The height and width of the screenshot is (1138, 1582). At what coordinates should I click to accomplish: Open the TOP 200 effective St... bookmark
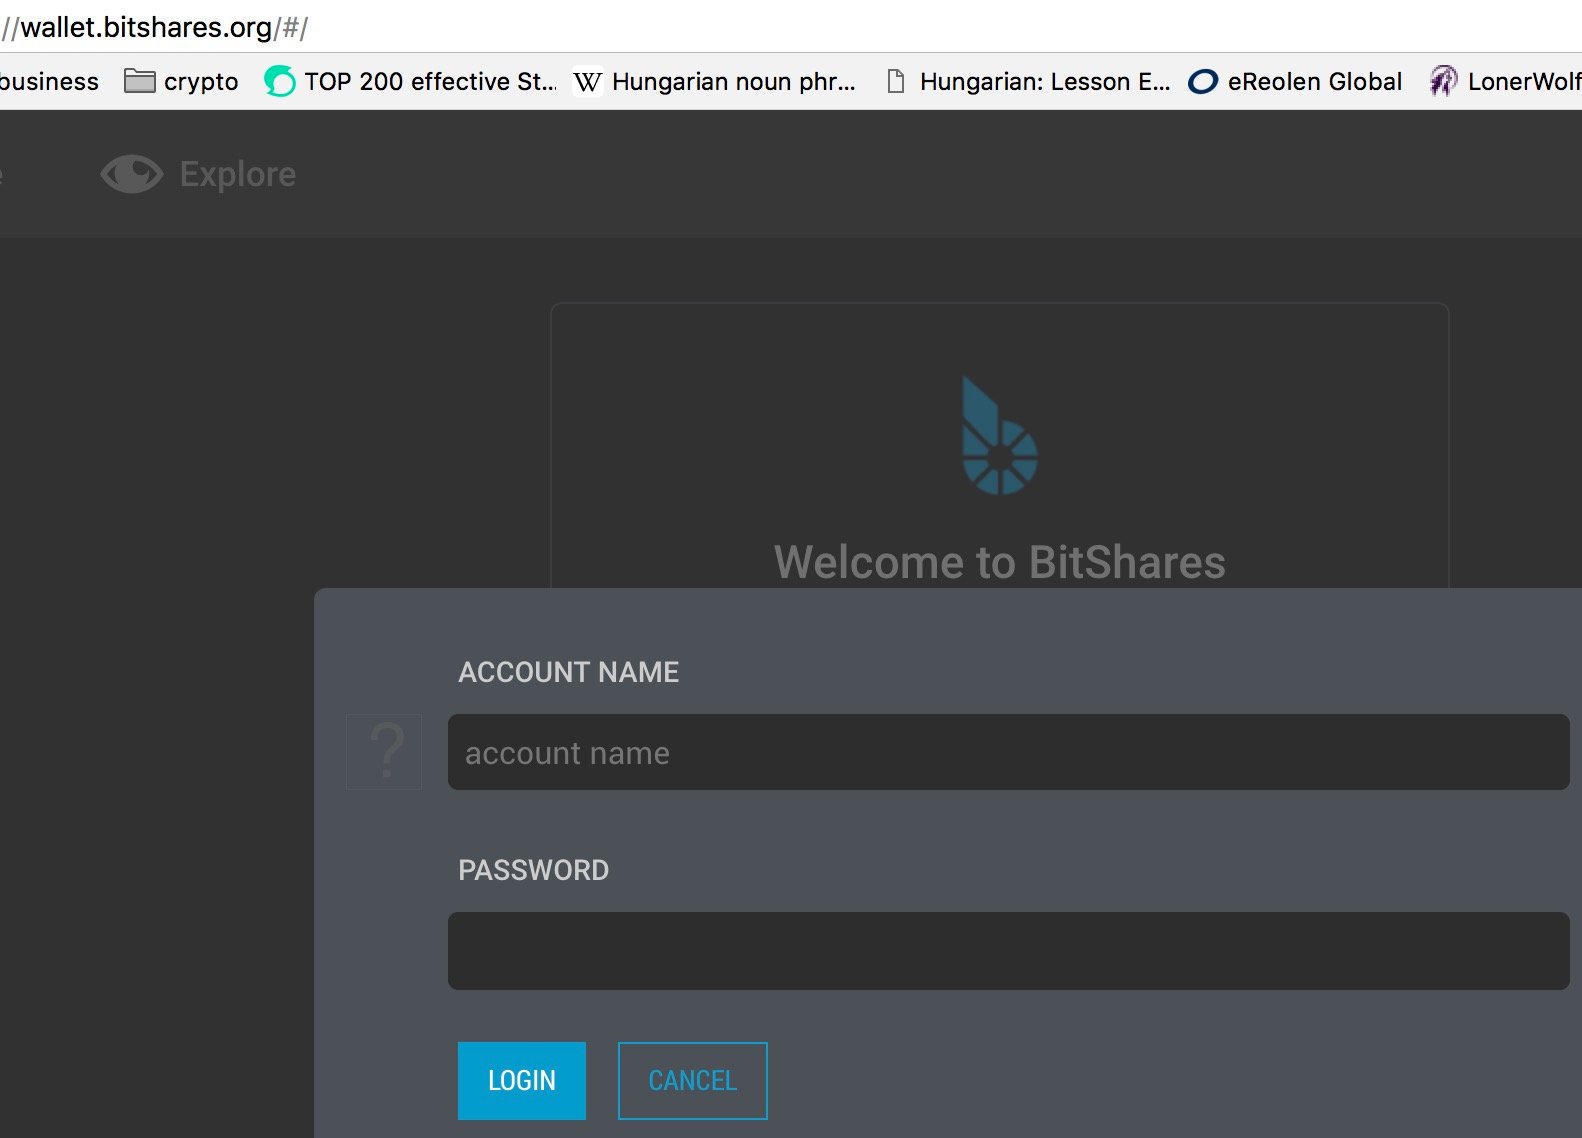(410, 81)
